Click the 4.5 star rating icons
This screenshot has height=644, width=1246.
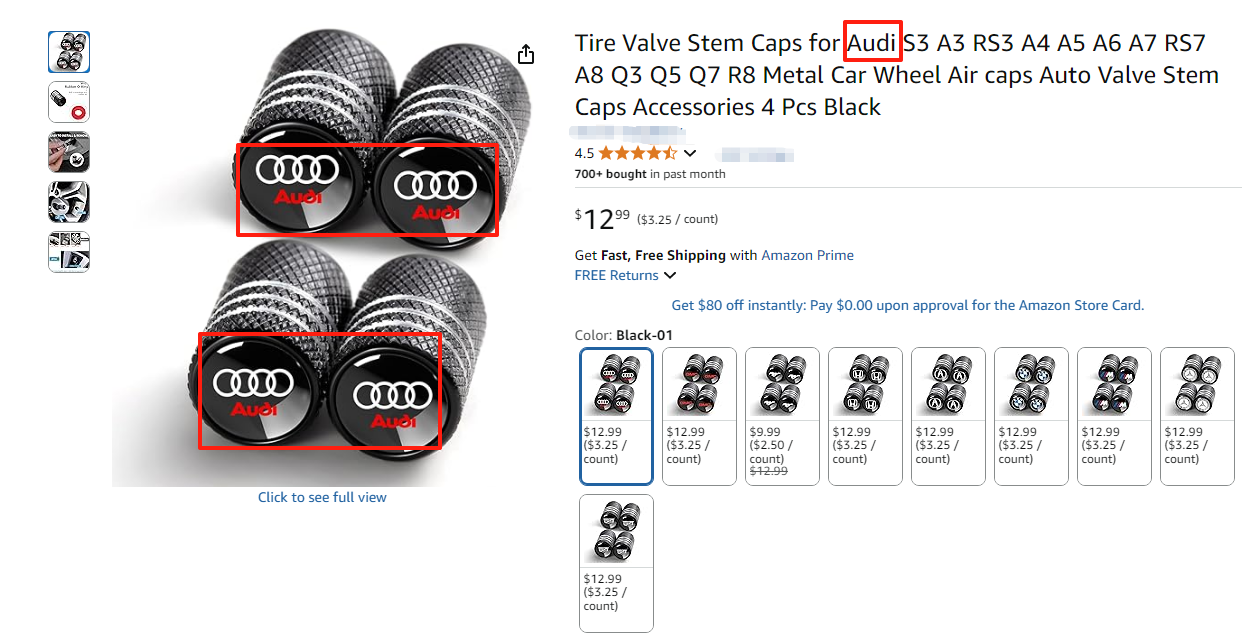pyautogui.click(x=637, y=154)
